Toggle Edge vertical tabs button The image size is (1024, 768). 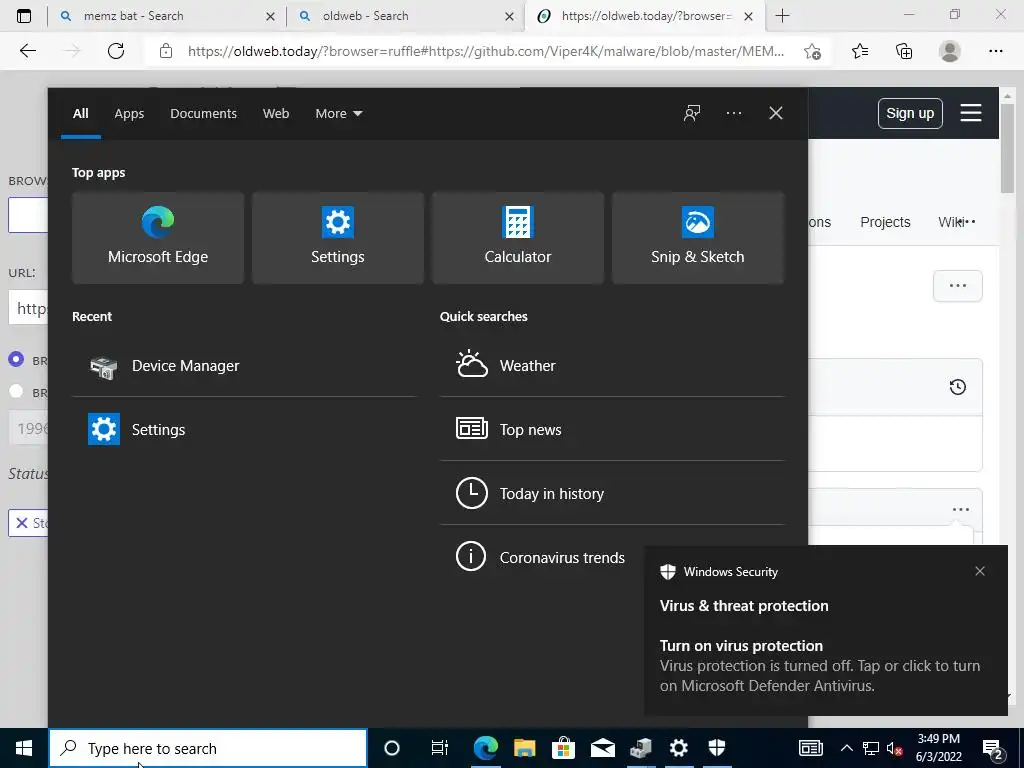pos(24,16)
